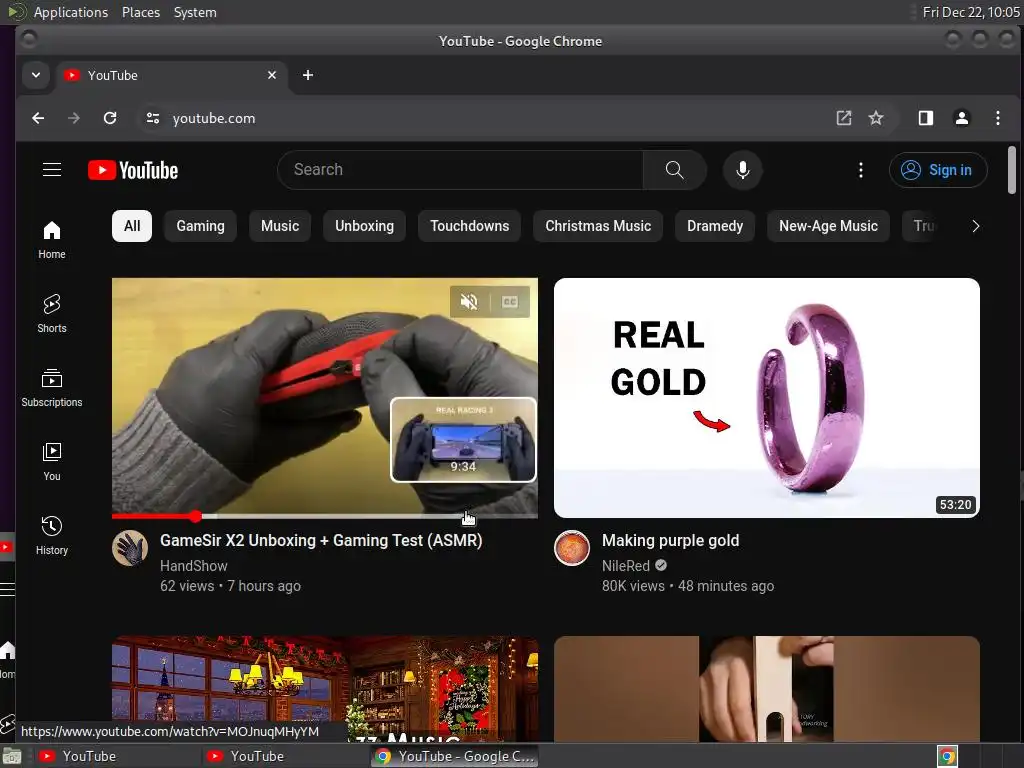Open History in sidebar
Viewport: 1024px width, 768px height.
52,536
